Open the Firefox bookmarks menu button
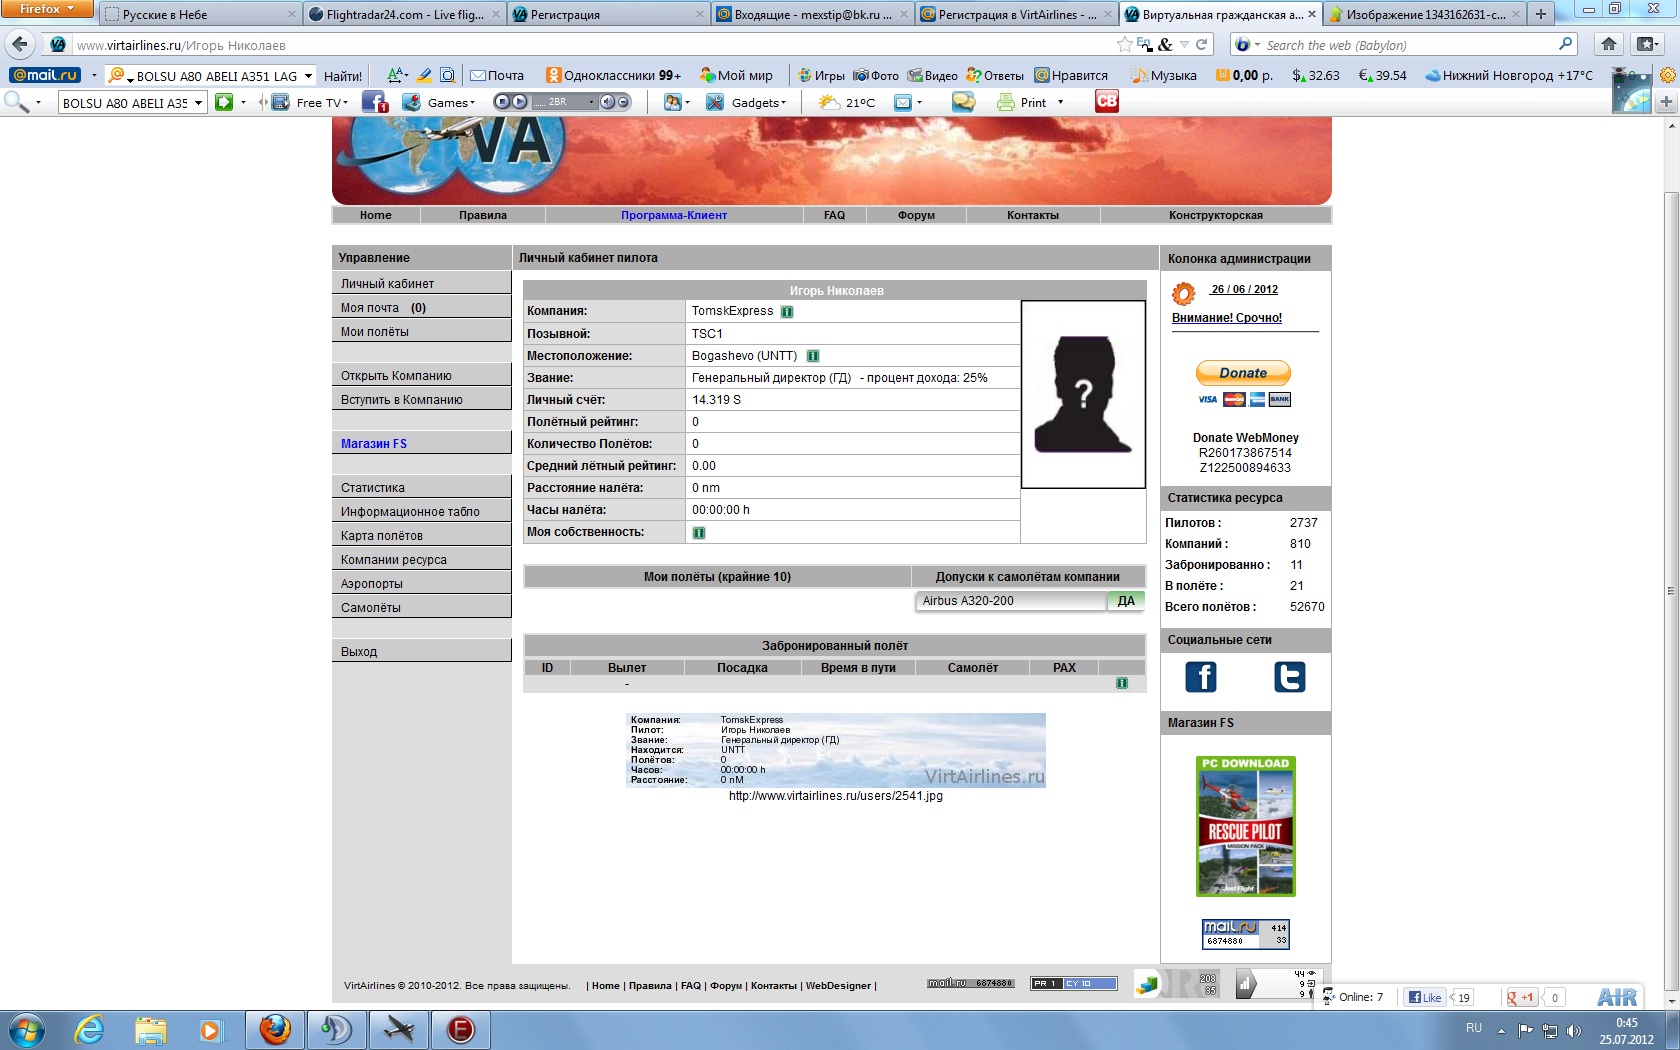 (1646, 44)
